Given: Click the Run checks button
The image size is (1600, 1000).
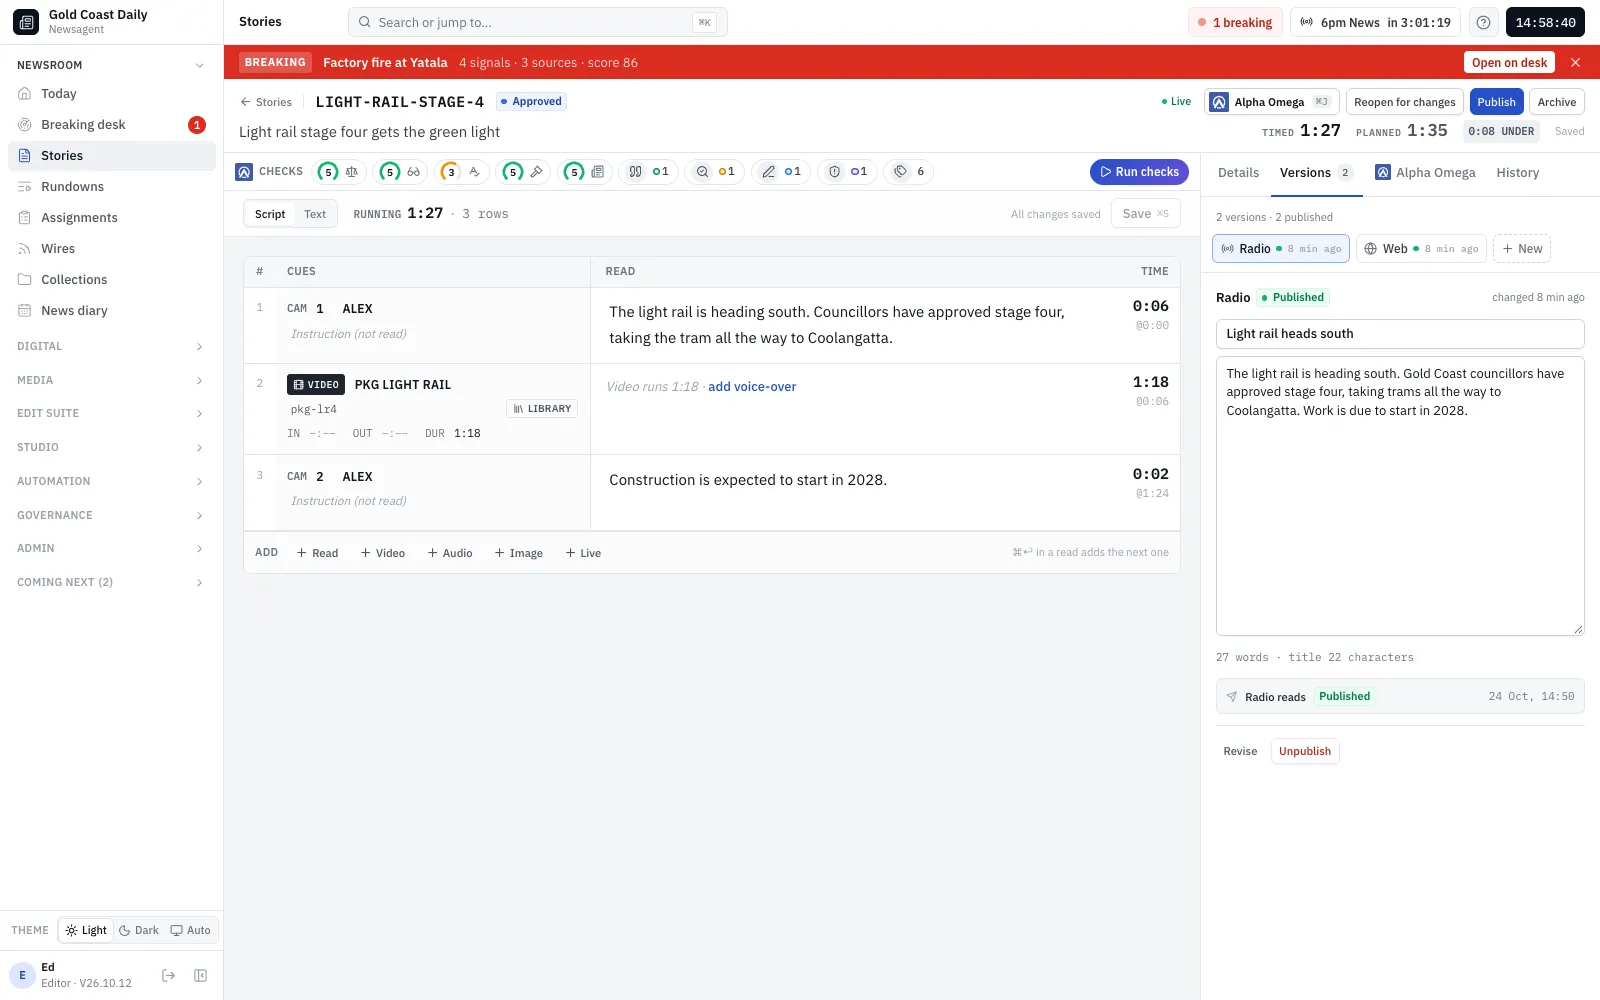Looking at the screenshot, I should click(x=1139, y=172).
